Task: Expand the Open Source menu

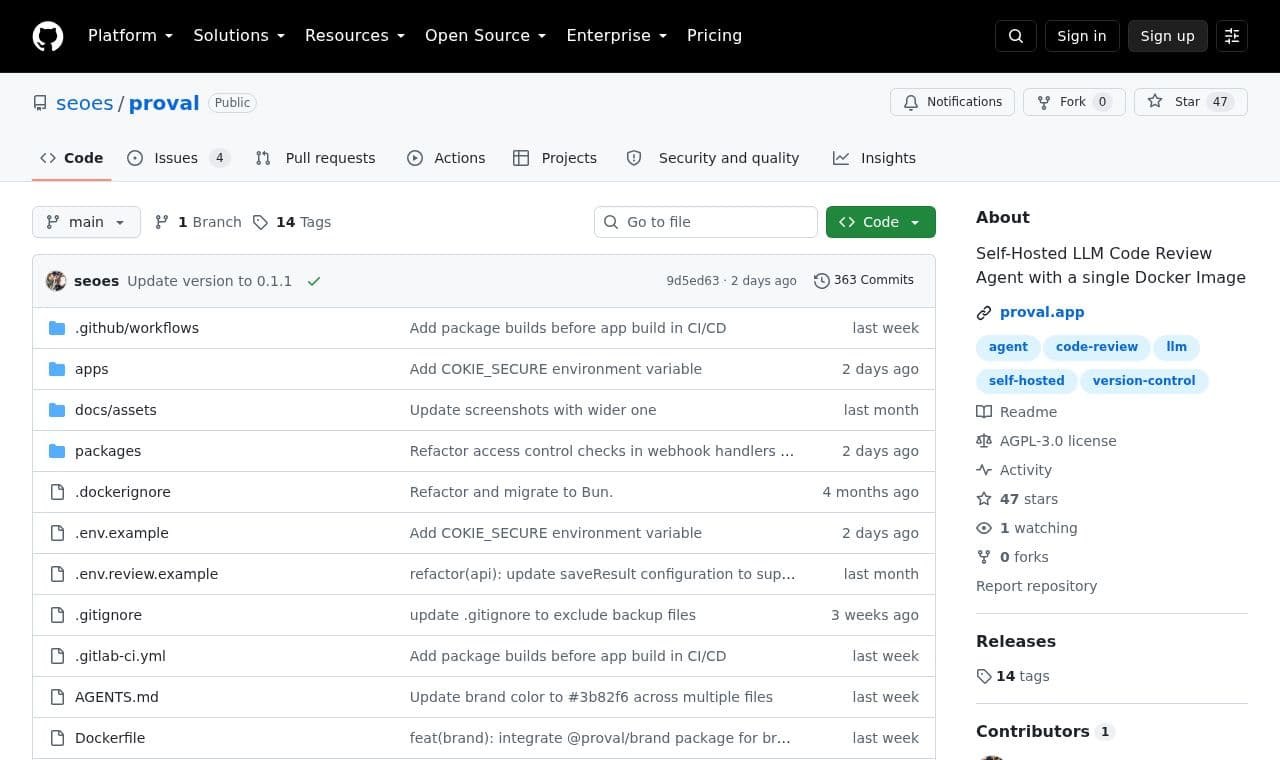Action: point(485,36)
